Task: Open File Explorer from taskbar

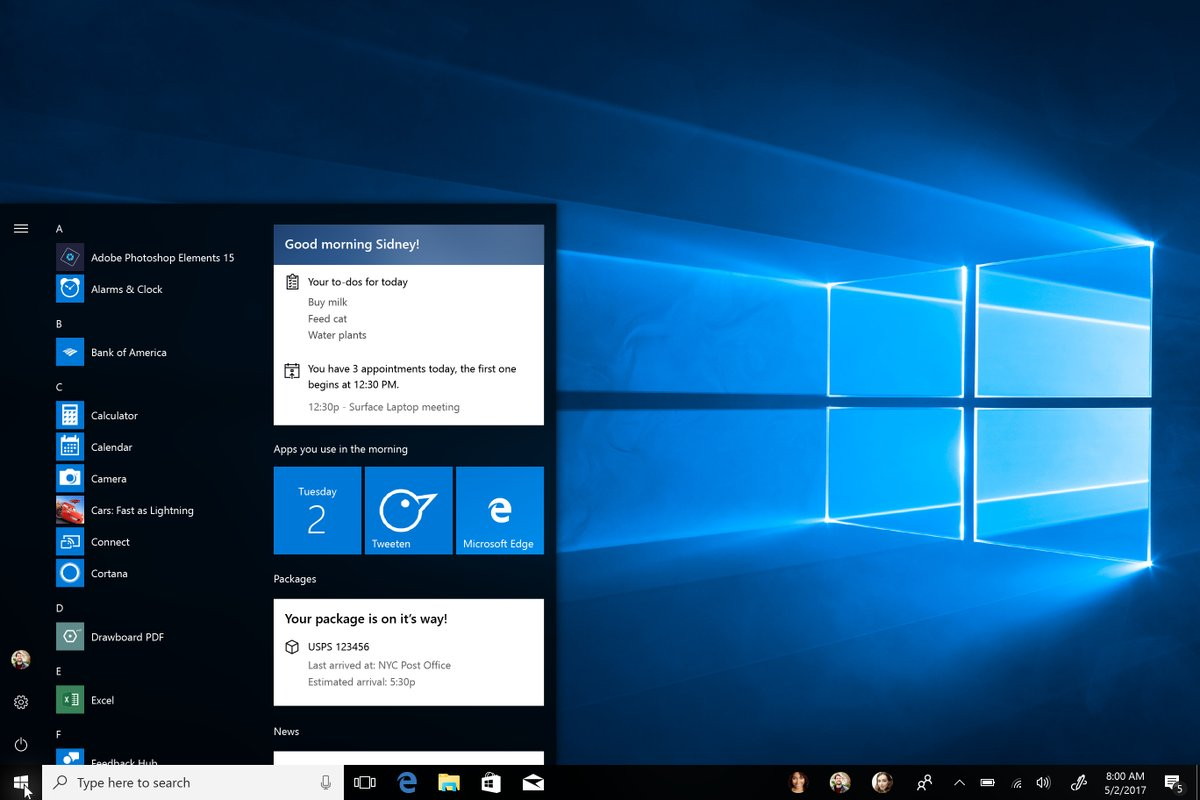Action: [449, 782]
